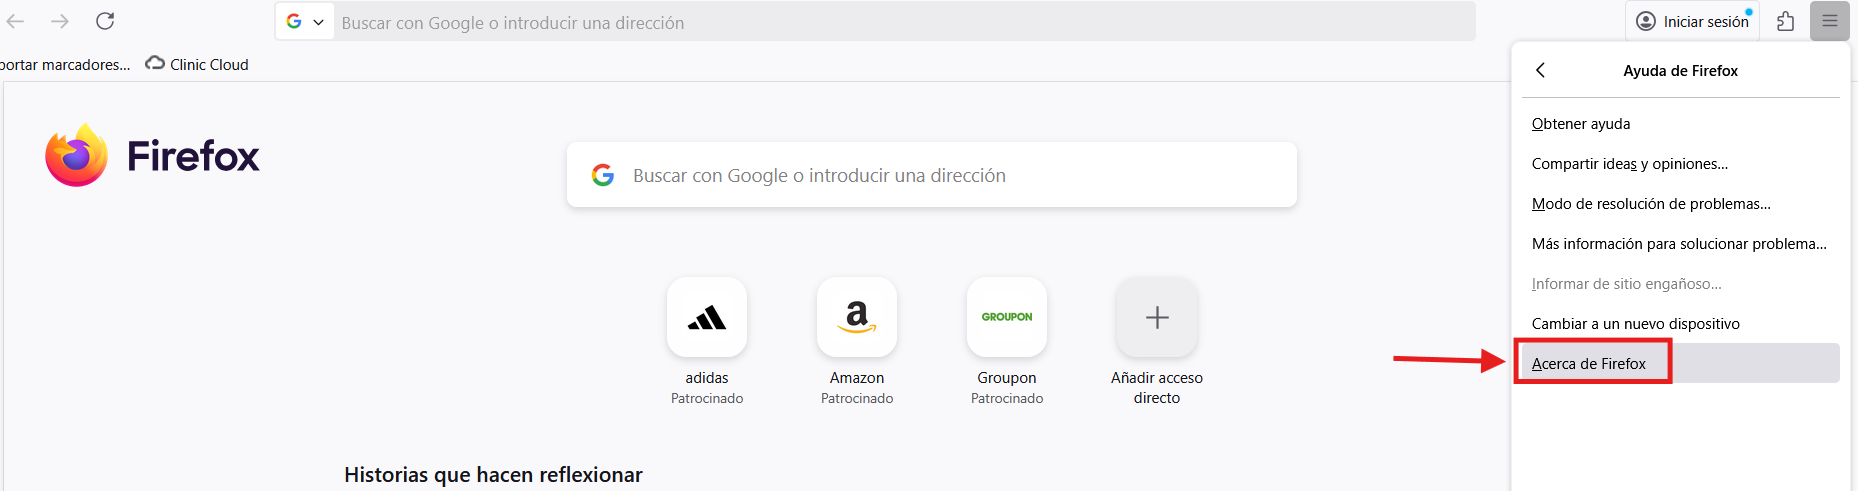Screen dimensions: 1858x491
Task: Select Acerca de Firefox menu item
Action: (1589, 364)
